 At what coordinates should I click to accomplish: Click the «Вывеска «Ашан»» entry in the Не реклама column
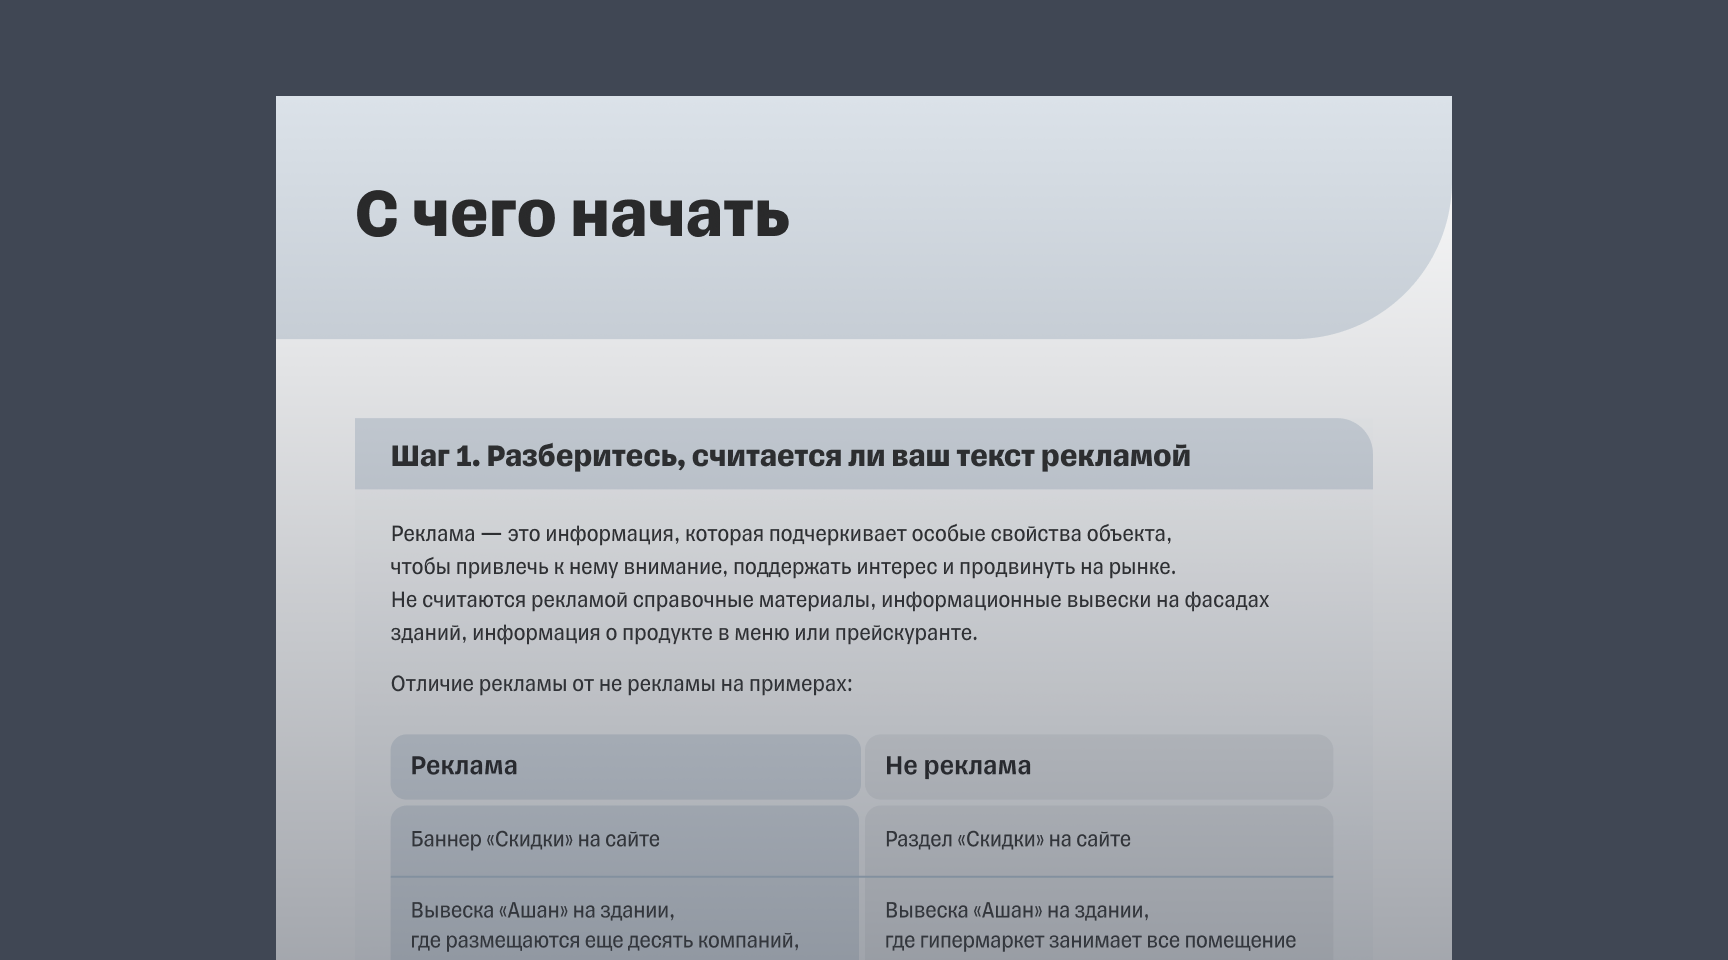(x=1017, y=911)
